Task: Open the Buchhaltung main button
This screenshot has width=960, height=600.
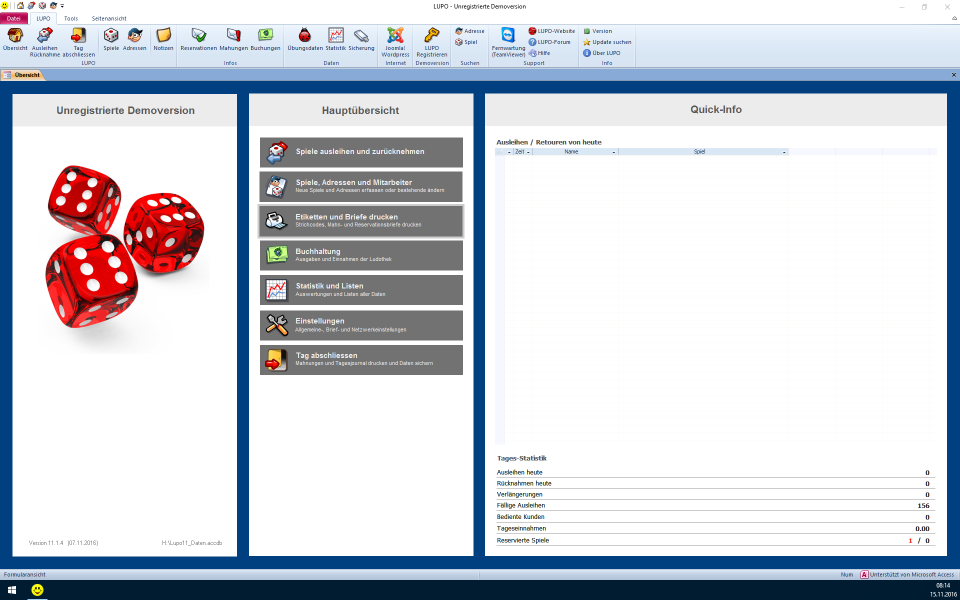Action: 361,255
